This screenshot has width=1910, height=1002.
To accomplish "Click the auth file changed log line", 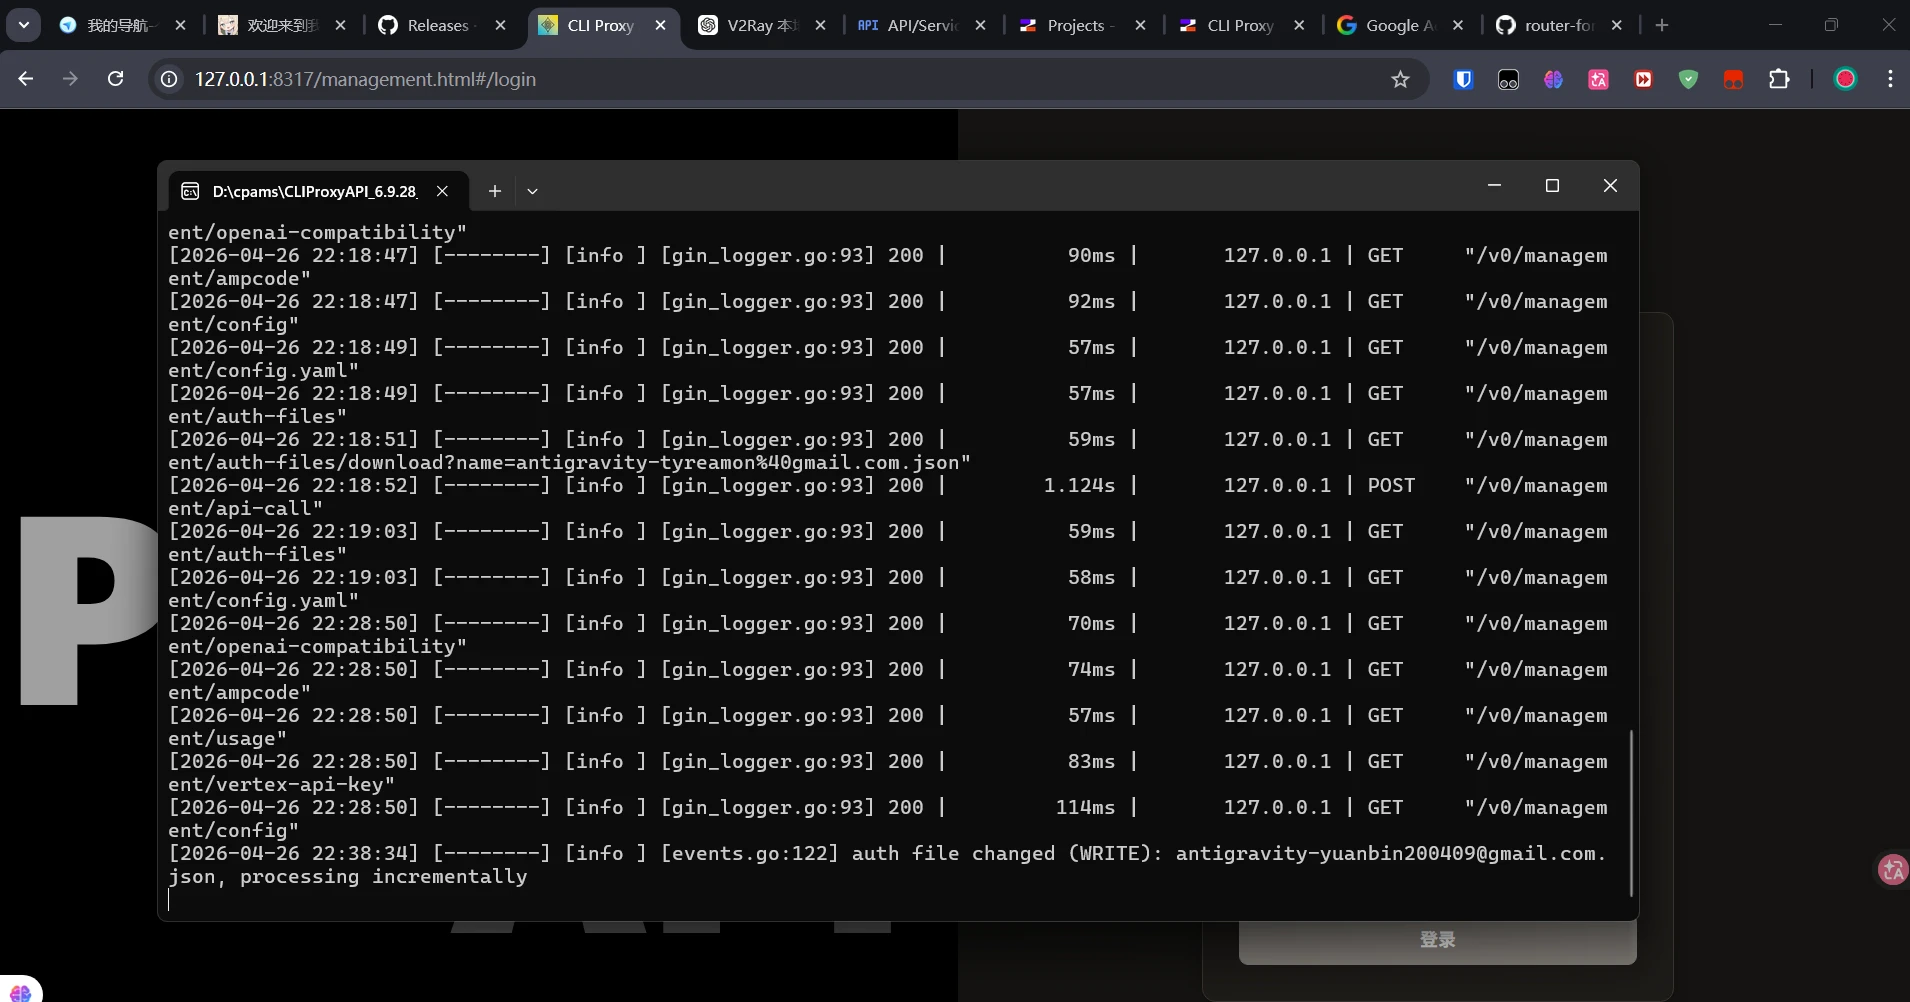I will point(889,865).
